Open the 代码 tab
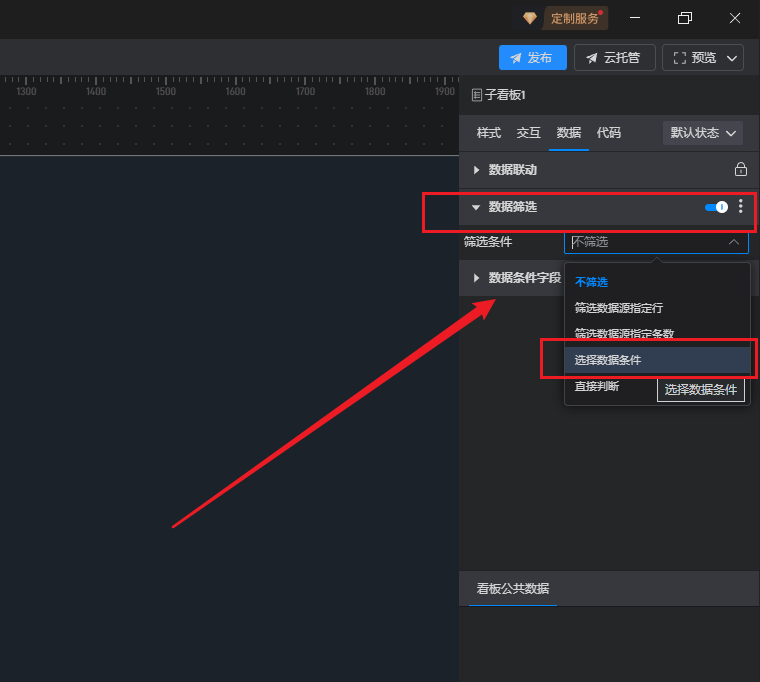The width and height of the screenshot is (760, 682). point(608,133)
